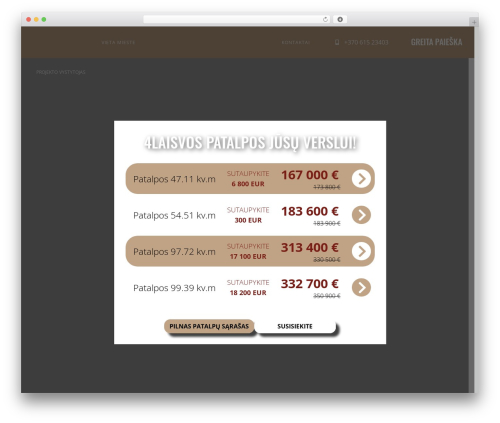The width and height of the screenshot is (500, 423).
Task: Open arrow for Patalpos 54.51 kv.m
Action: [x=361, y=215]
